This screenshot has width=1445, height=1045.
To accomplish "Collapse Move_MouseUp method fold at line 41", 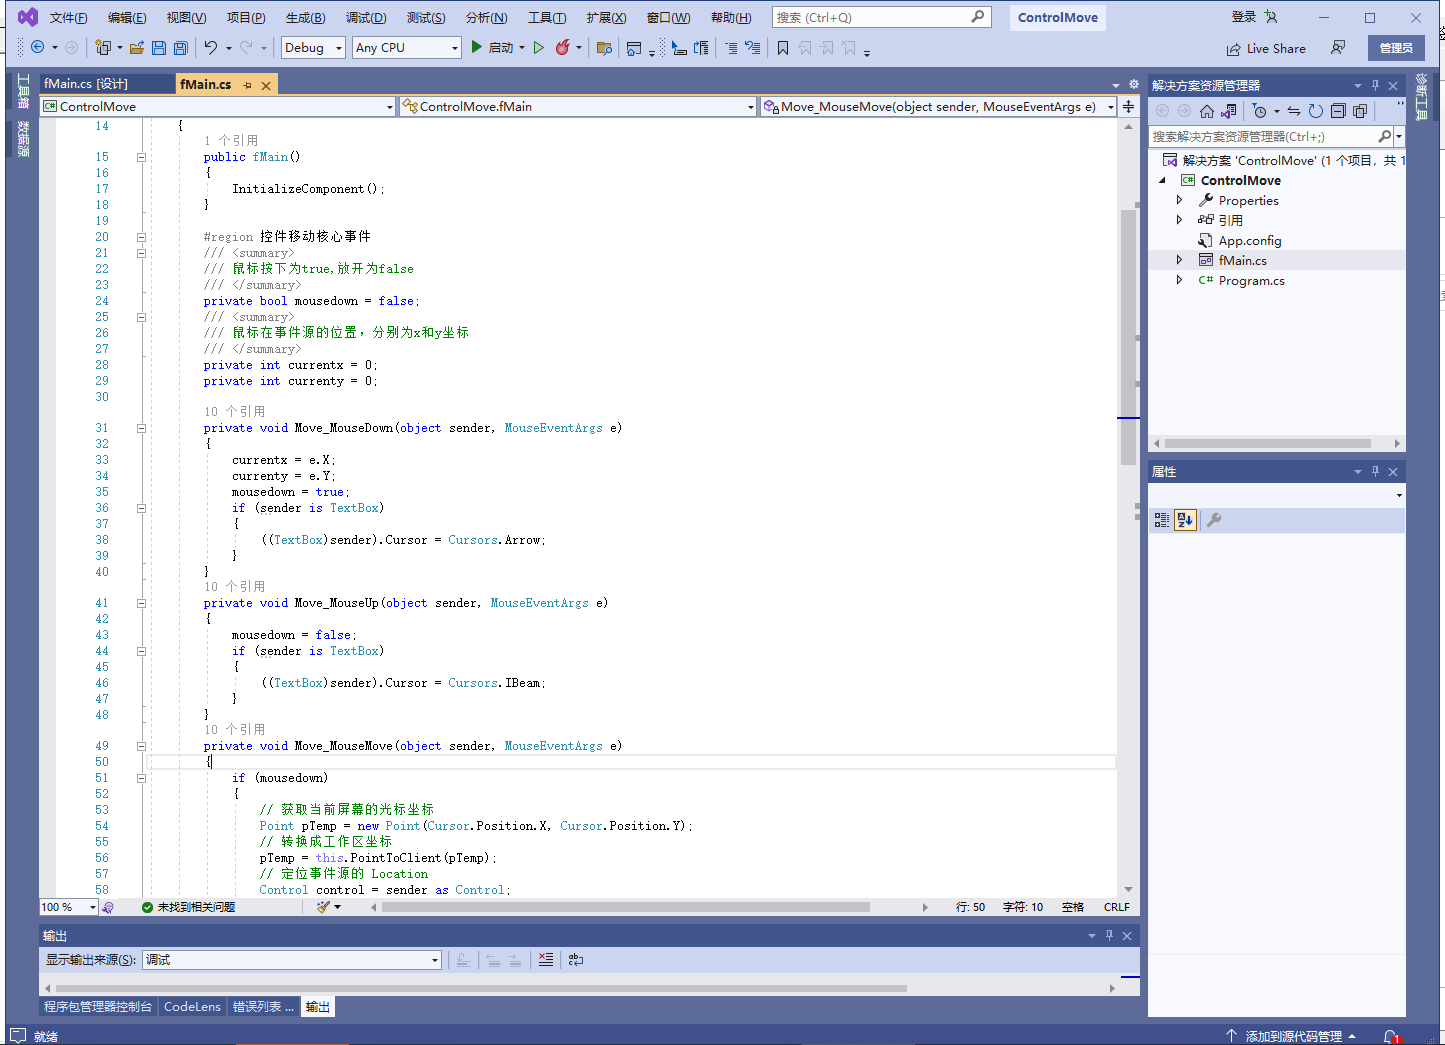I will coord(141,603).
